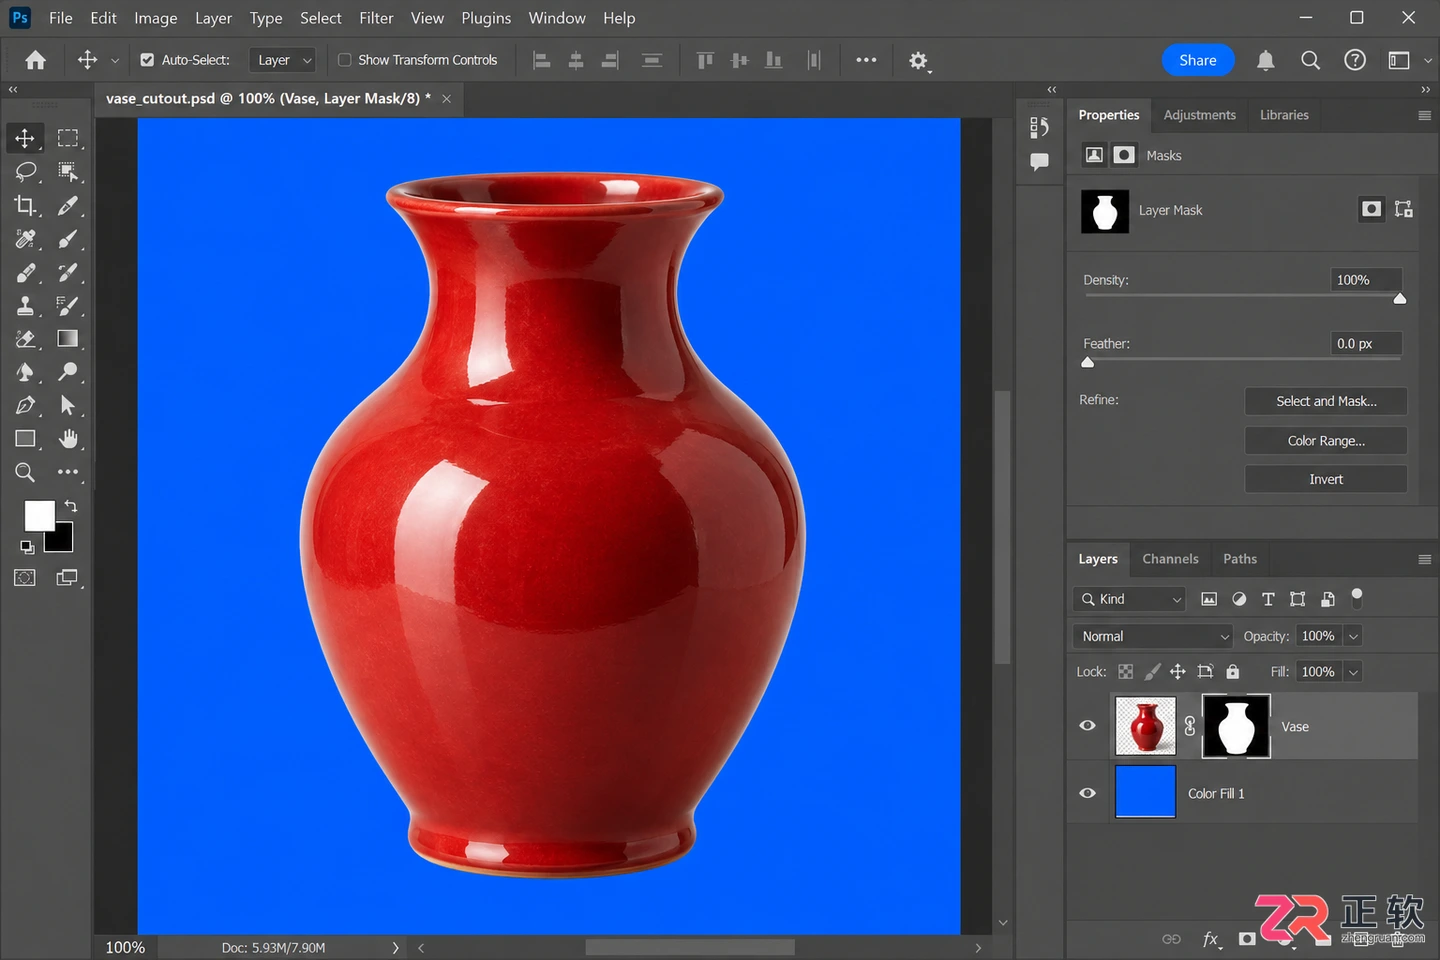Hide the Vase layer
This screenshot has width=1440, height=960.
click(1088, 726)
